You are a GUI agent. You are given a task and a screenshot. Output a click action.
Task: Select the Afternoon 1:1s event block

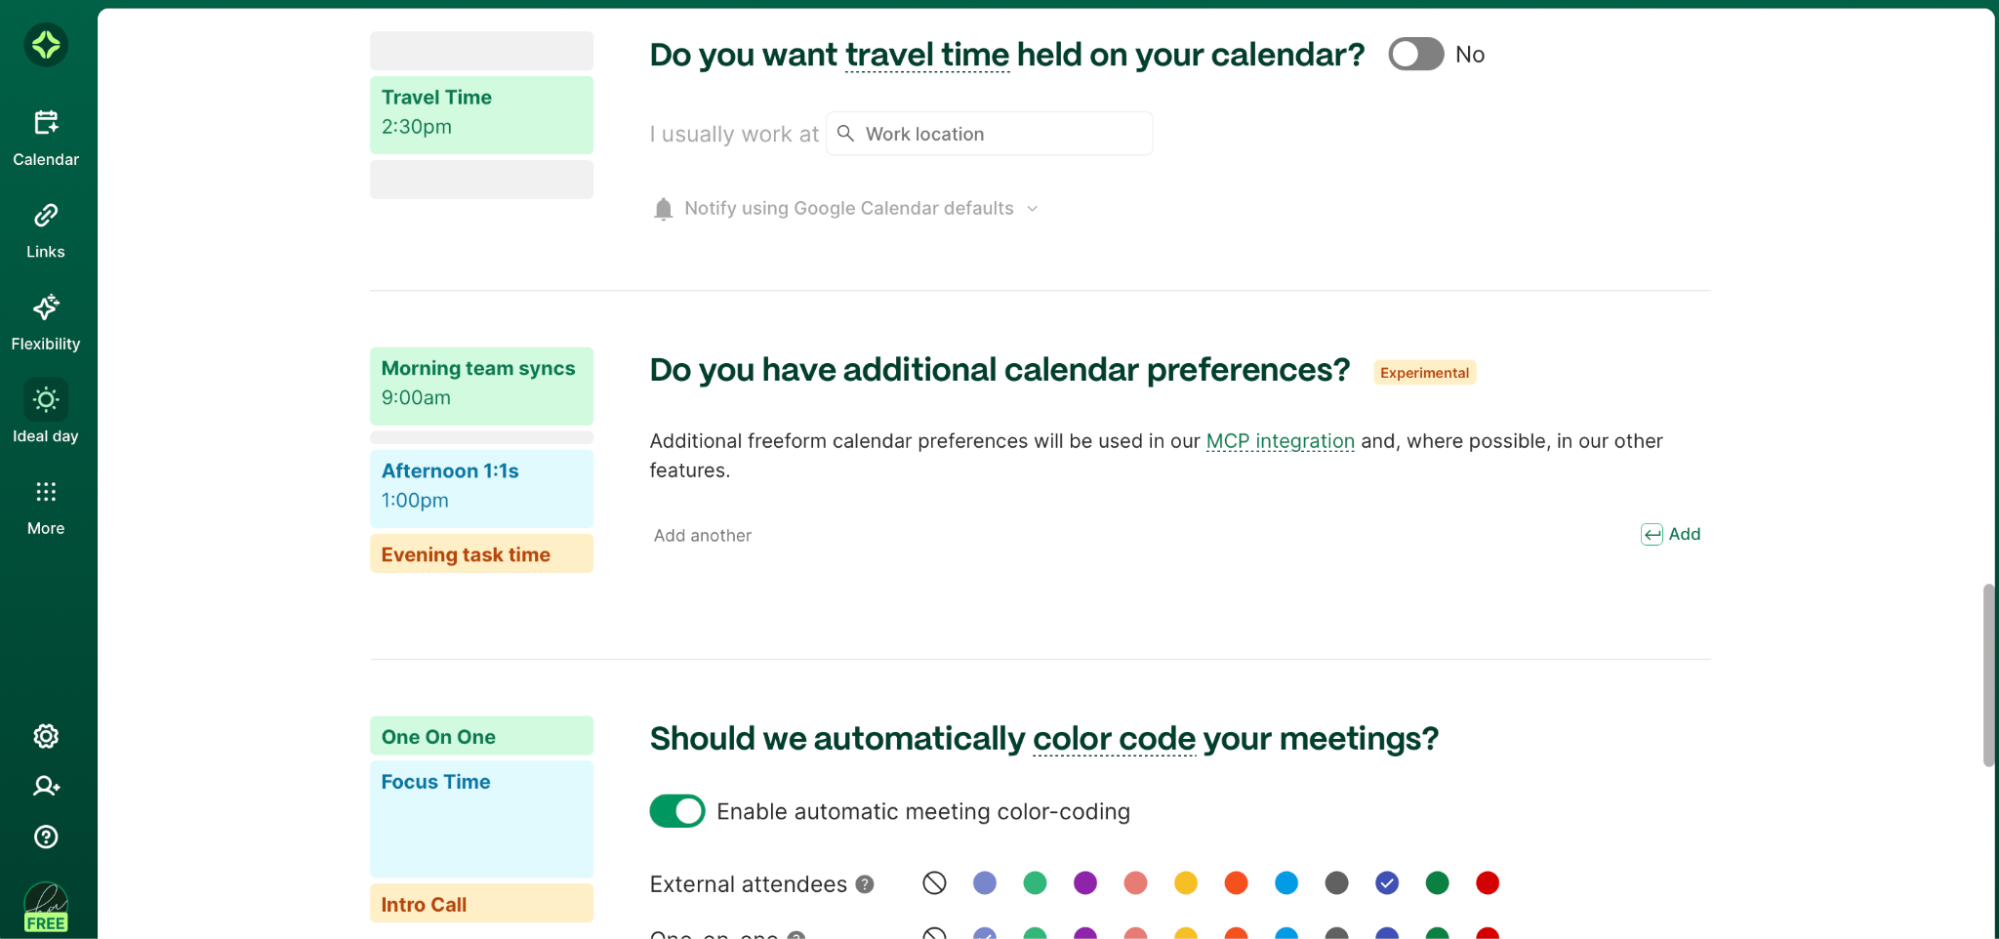481,487
